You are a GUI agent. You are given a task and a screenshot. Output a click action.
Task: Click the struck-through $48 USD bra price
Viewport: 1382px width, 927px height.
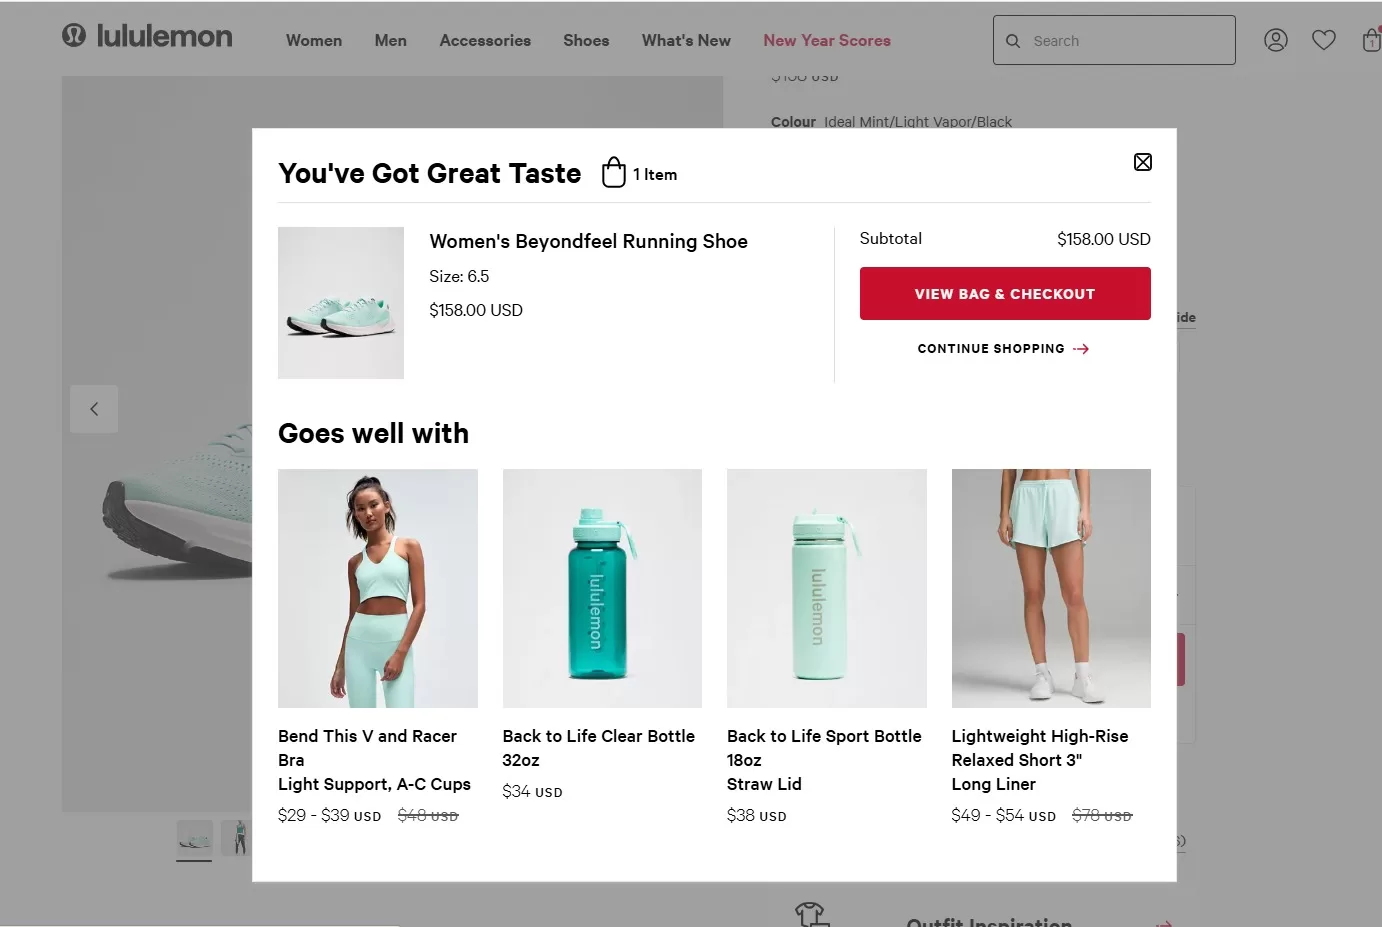click(x=428, y=815)
